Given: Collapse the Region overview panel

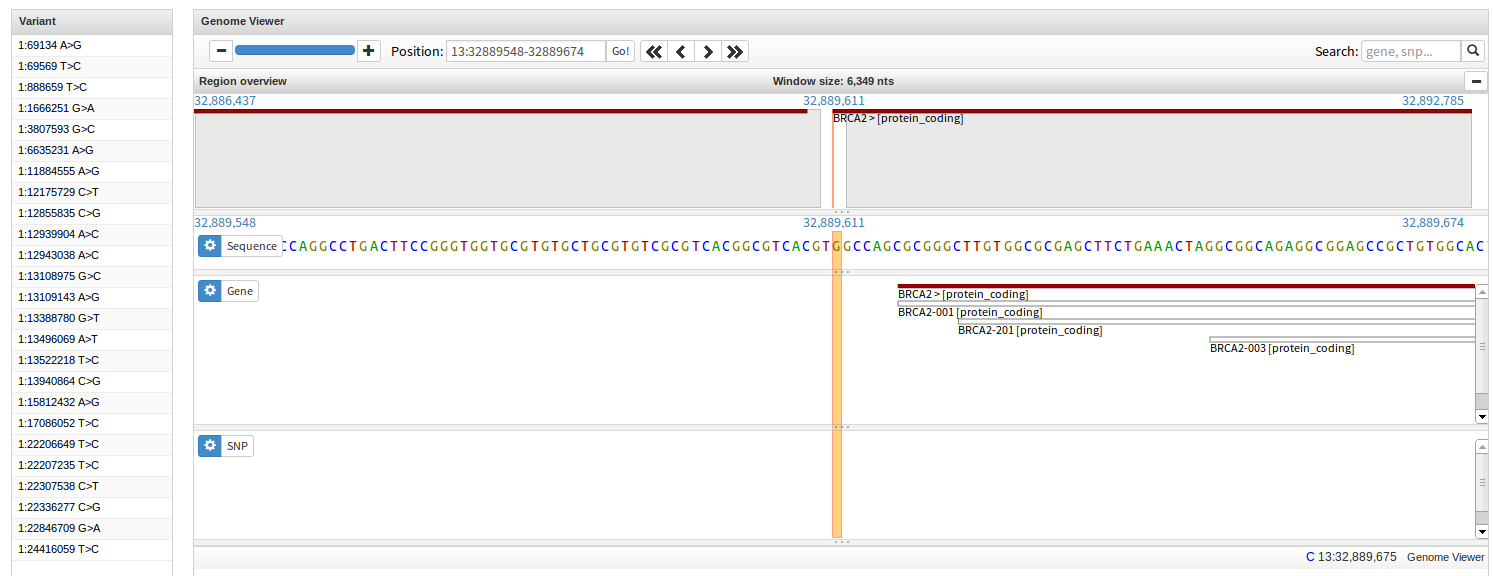Looking at the screenshot, I should pos(1475,81).
